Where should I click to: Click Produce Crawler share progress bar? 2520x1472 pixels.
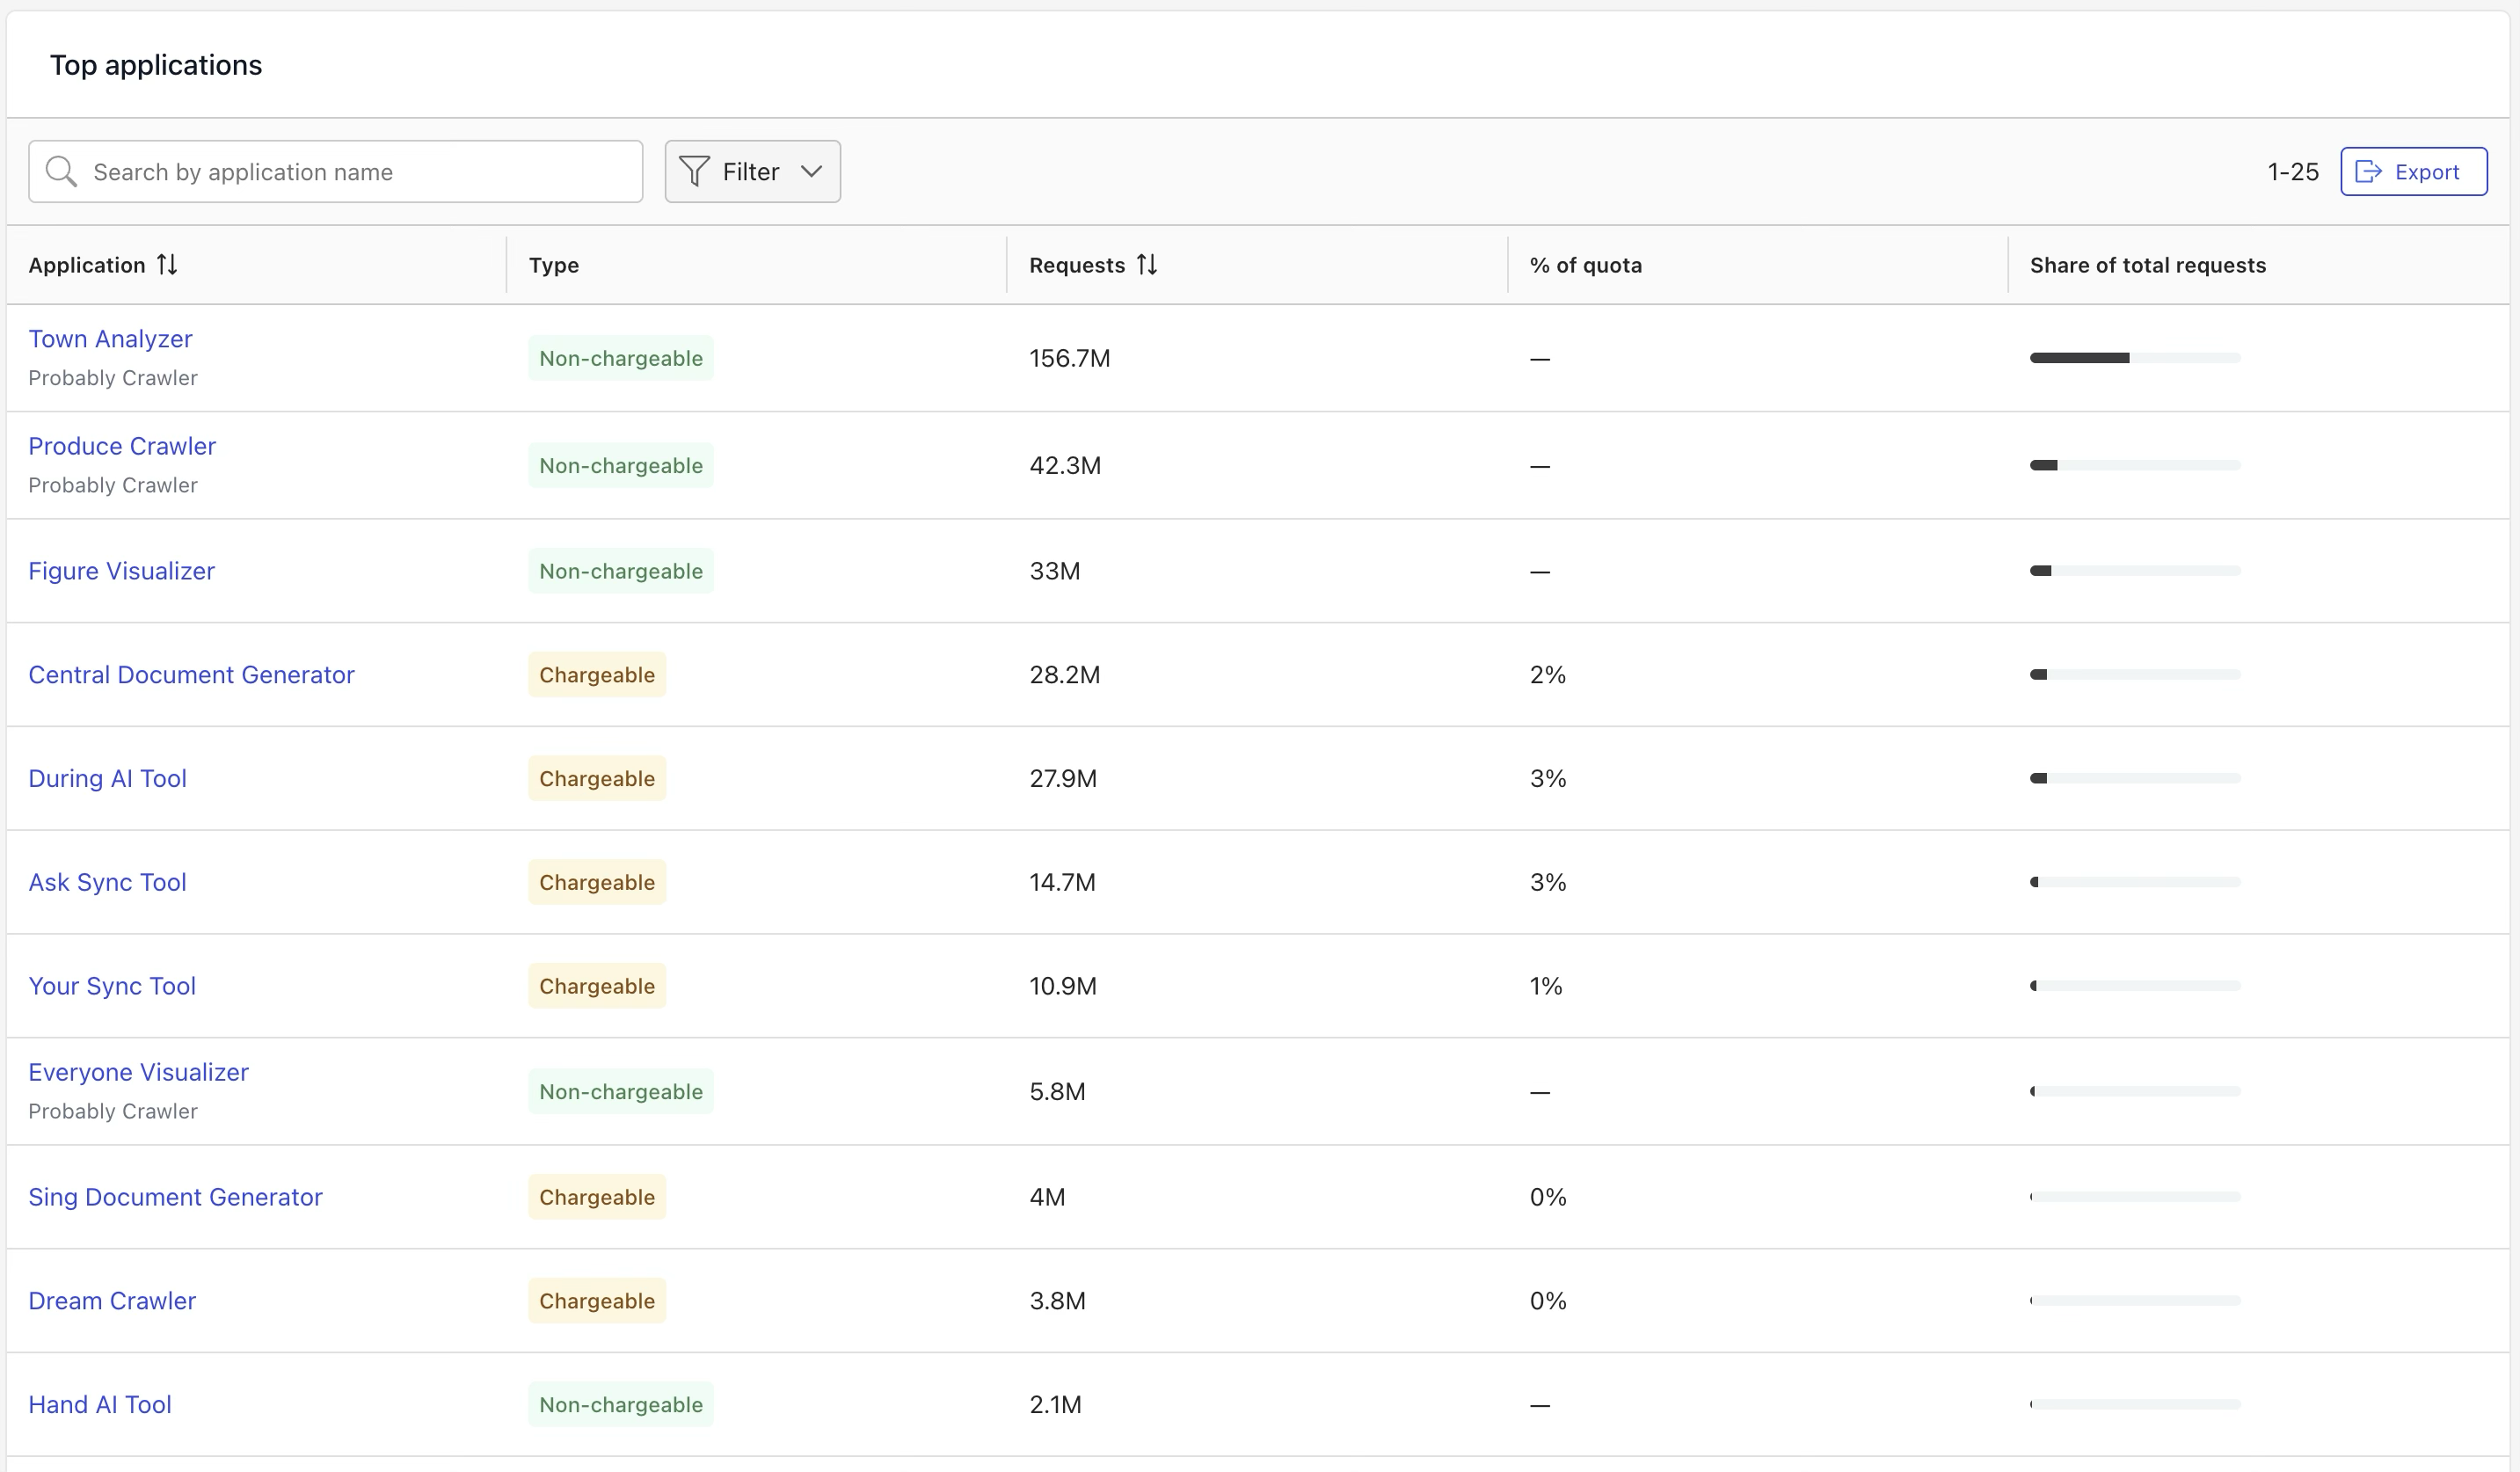pos(2135,465)
